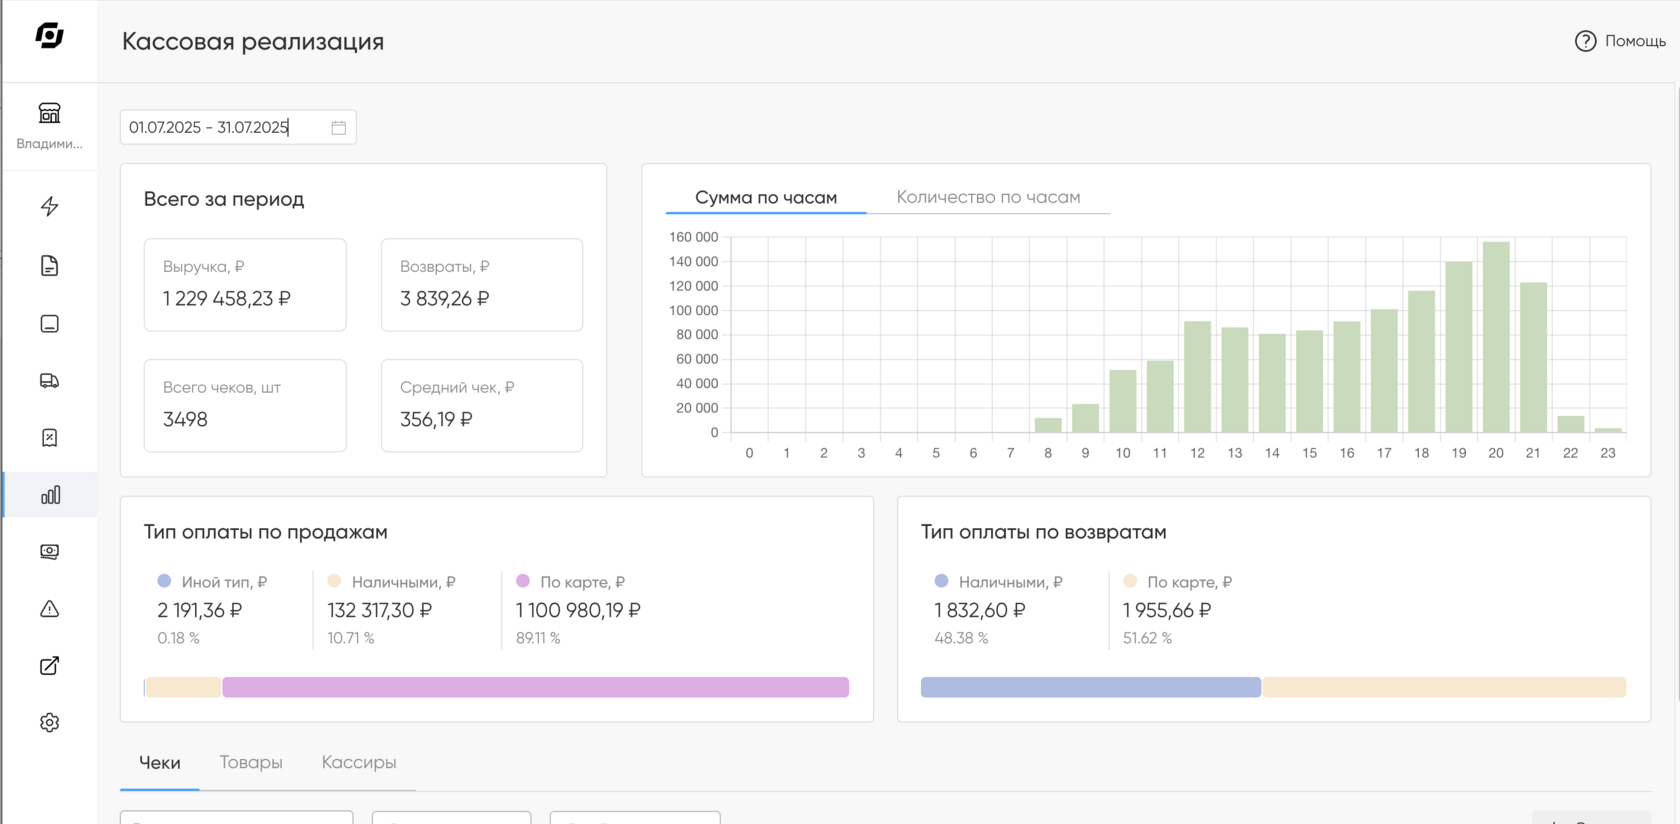Click the chart bar for hour 20

1496,337
